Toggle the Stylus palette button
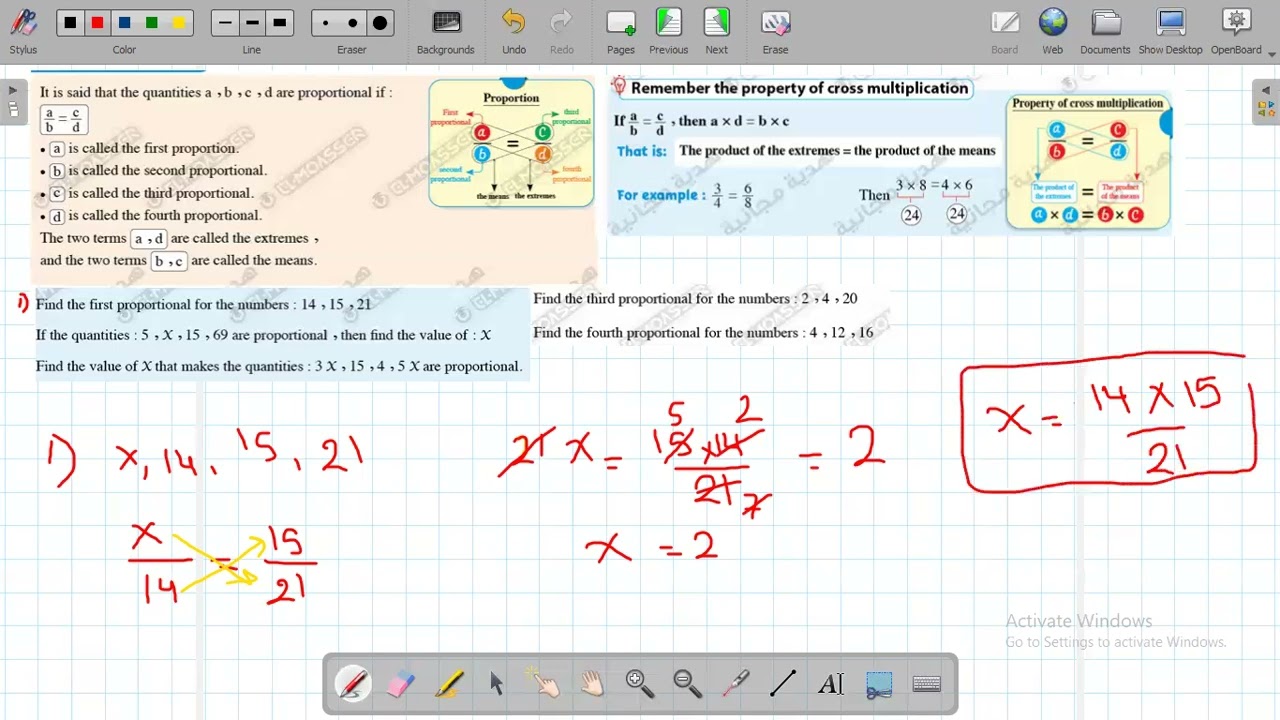 click(23, 30)
